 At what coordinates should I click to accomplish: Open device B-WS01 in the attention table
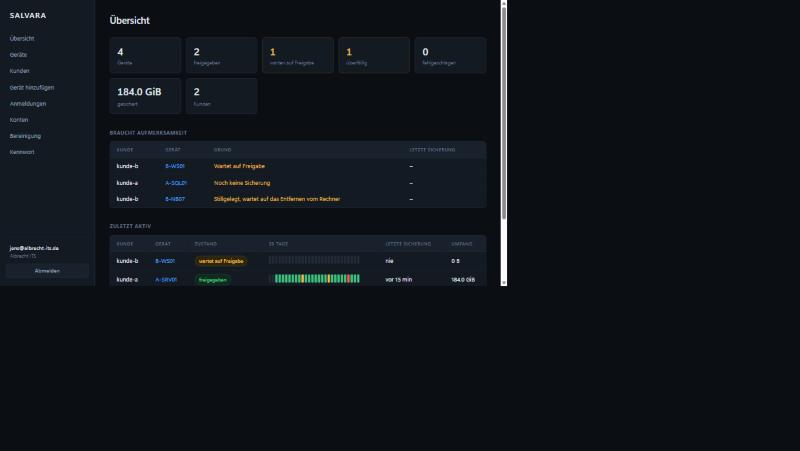point(175,166)
